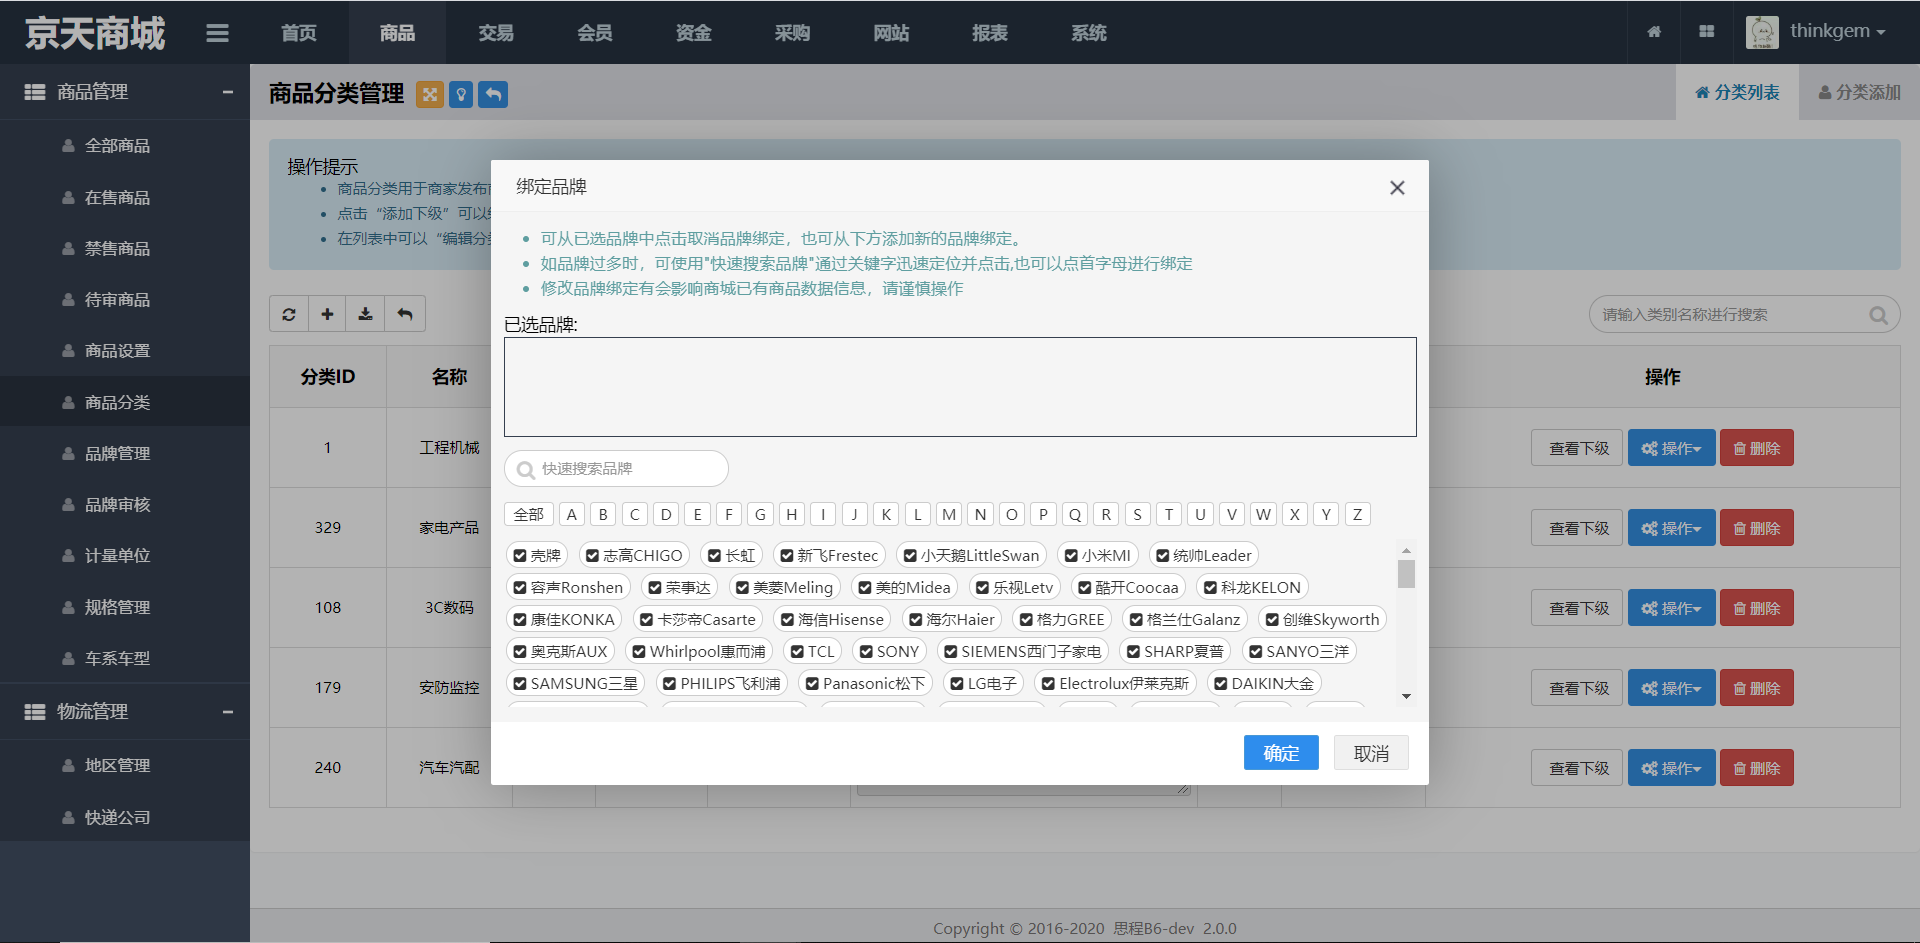Screen dimensions: 1920x943
Task: Open 操作 dropdown for 家电产品 row
Action: tap(1671, 528)
